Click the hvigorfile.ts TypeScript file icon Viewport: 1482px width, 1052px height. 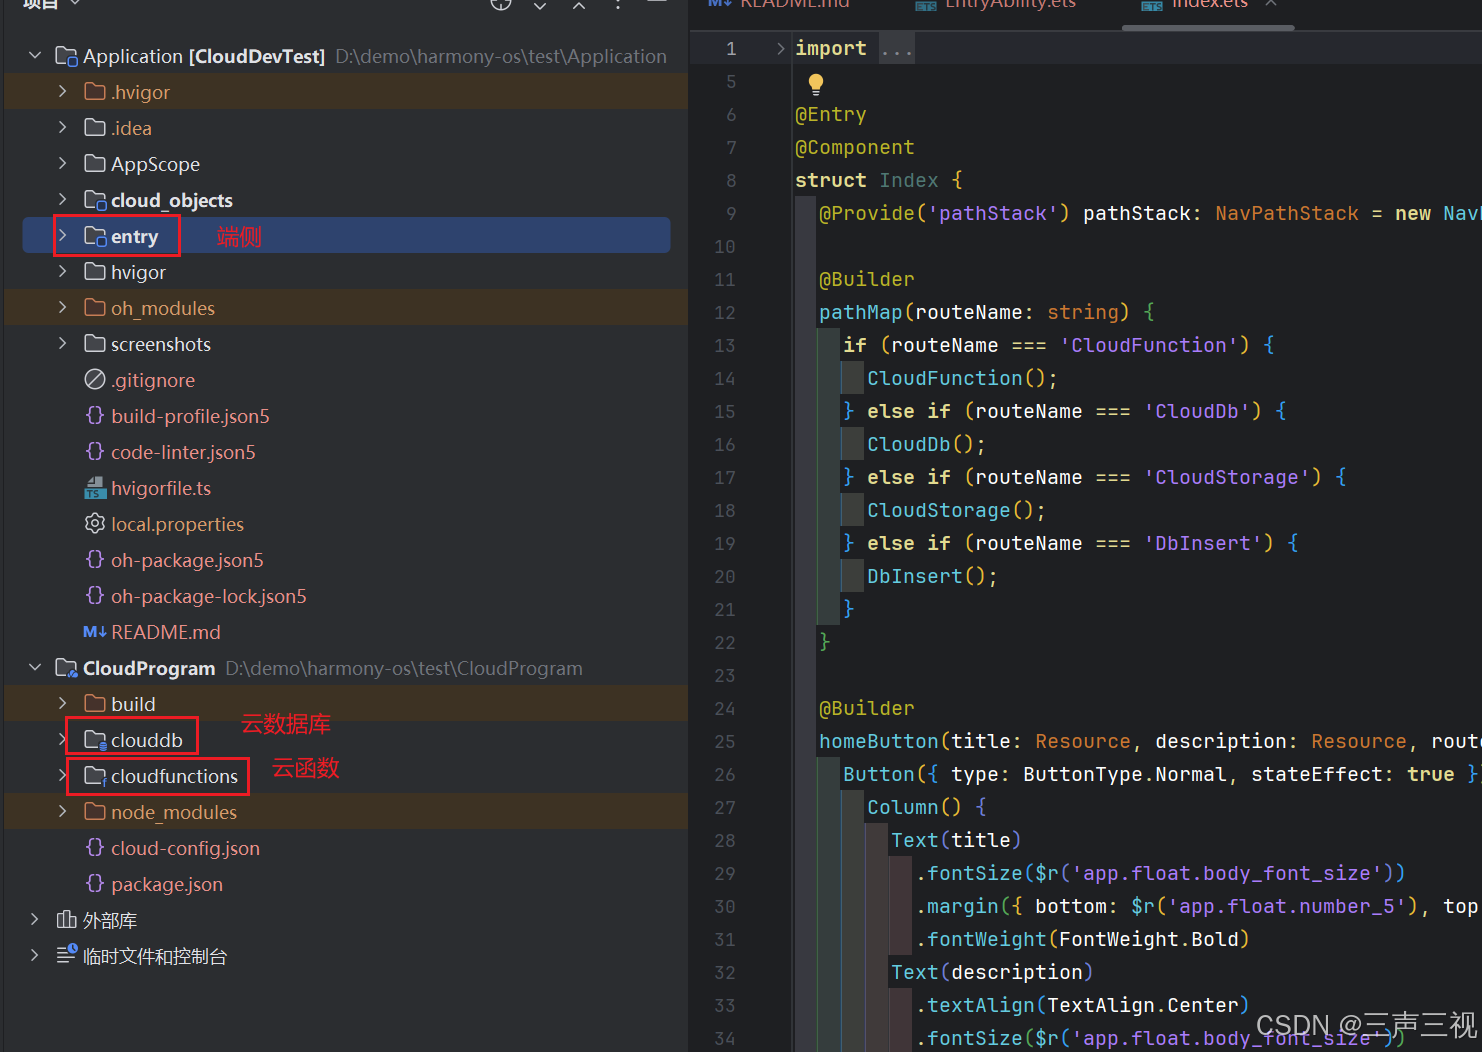95,488
